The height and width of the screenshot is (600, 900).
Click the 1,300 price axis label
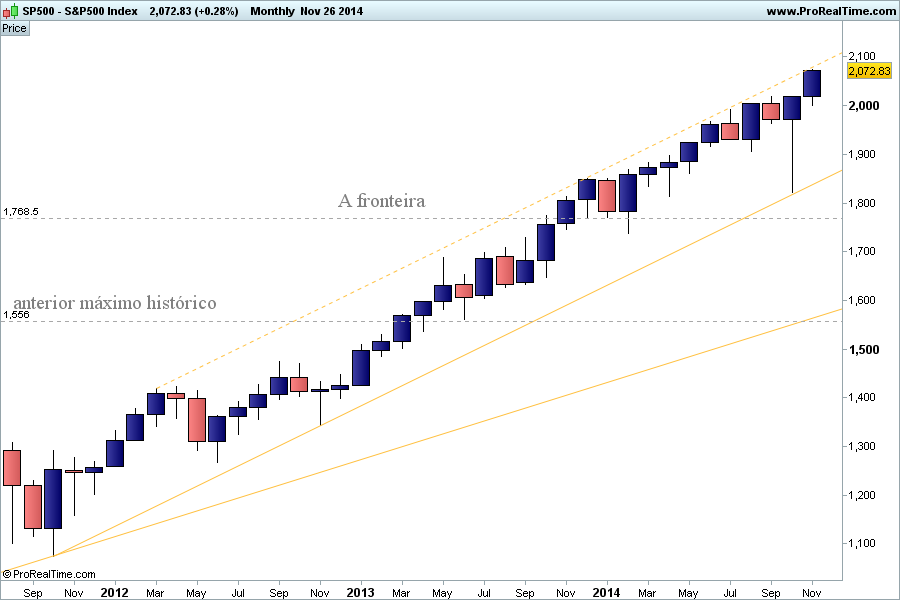(862, 446)
